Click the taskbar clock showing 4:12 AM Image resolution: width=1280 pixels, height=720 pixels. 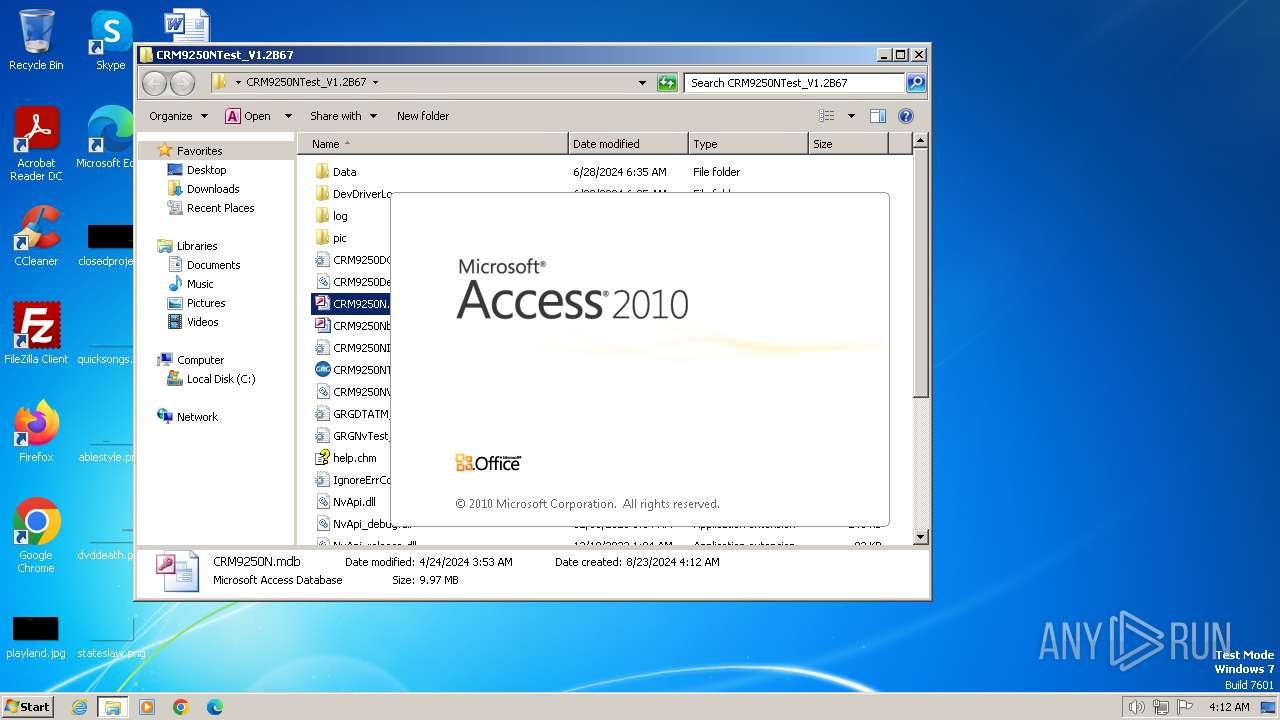[x=1229, y=707]
